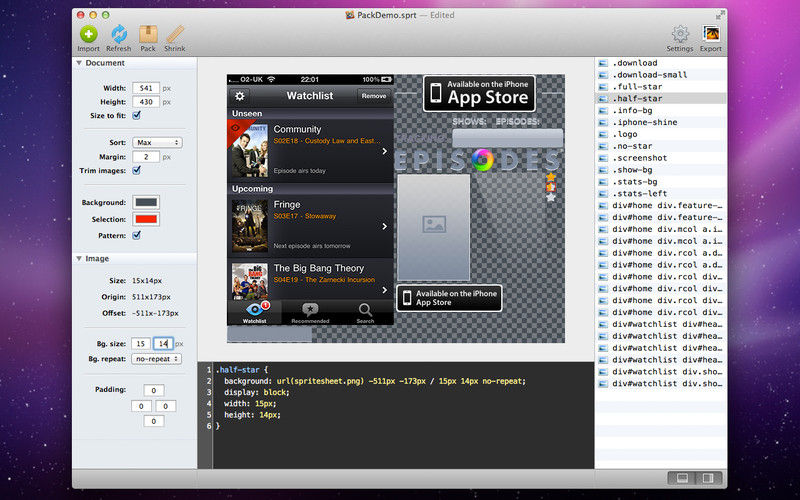Collapse the Image section triangle
800x500 pixels.
(79, 258)
